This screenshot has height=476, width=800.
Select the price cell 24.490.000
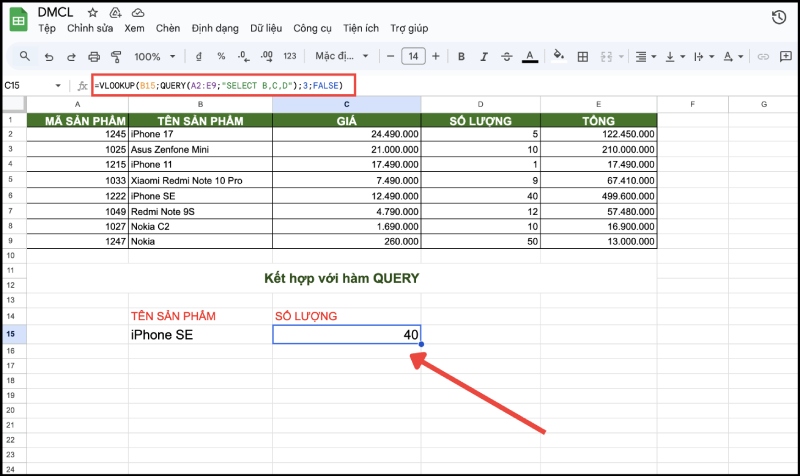[x=347, y=134]
